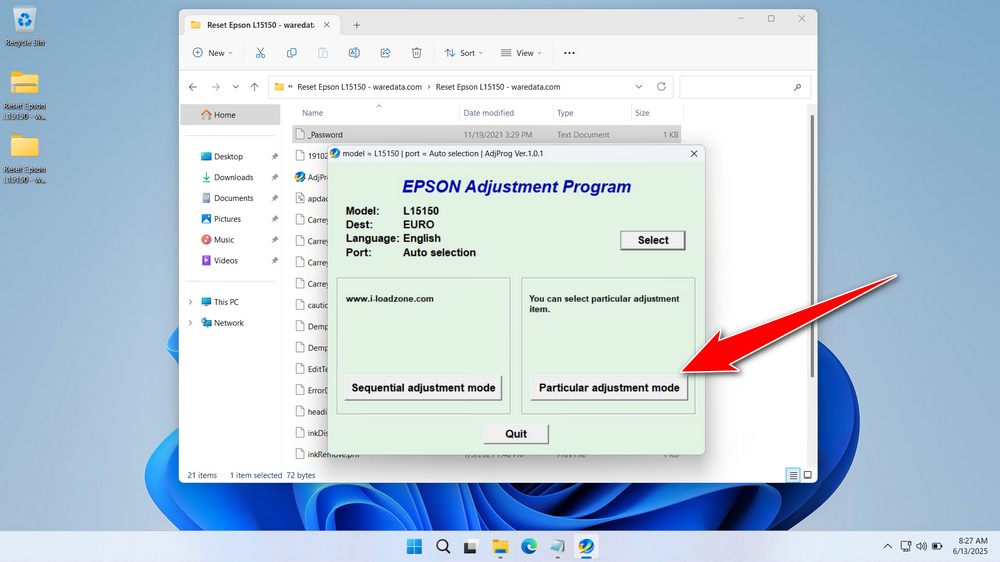Sort by Date modified column header
The height and width of the screenshot is (562, 1000).
[x=506, y=113]
